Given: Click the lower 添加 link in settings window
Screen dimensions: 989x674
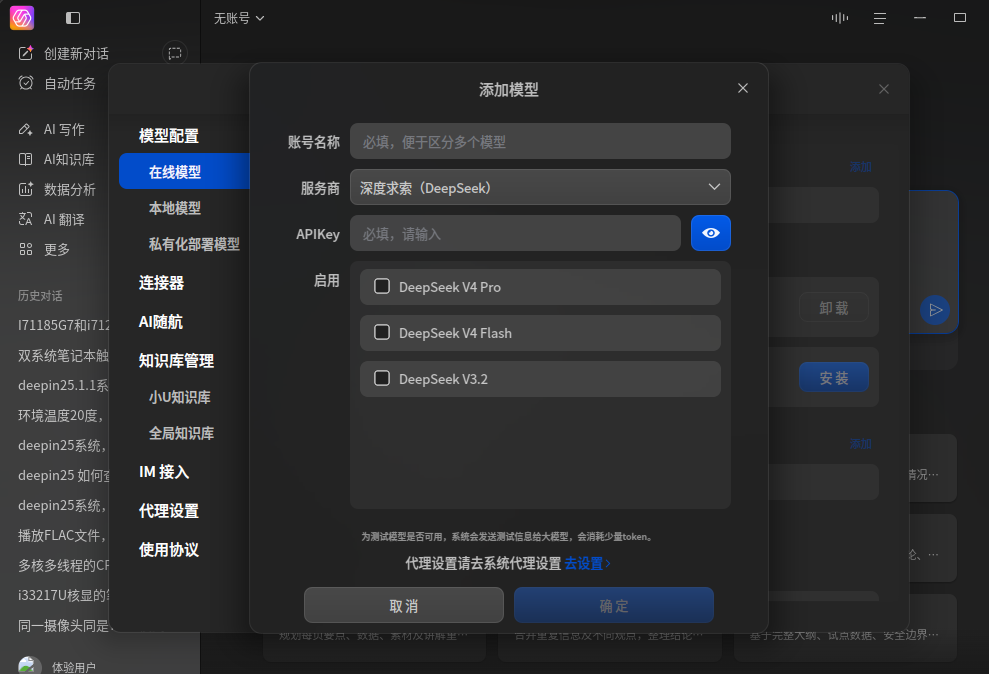Looking at the screenshot, I should (x=860, y=444).
